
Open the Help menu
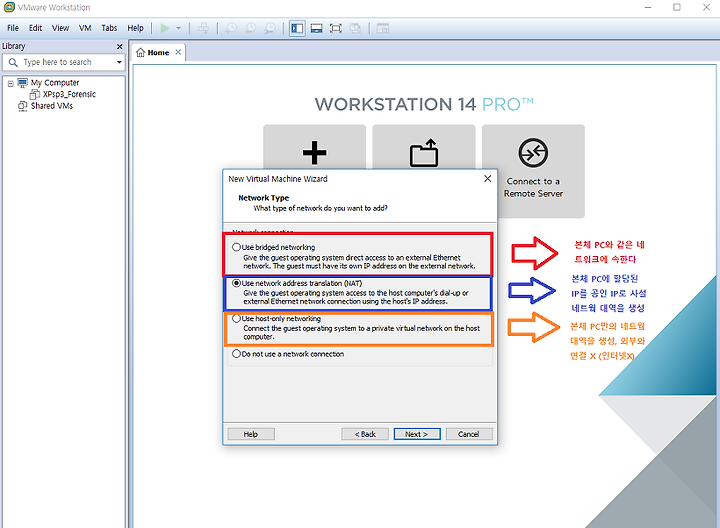click(x=135, y=28)
